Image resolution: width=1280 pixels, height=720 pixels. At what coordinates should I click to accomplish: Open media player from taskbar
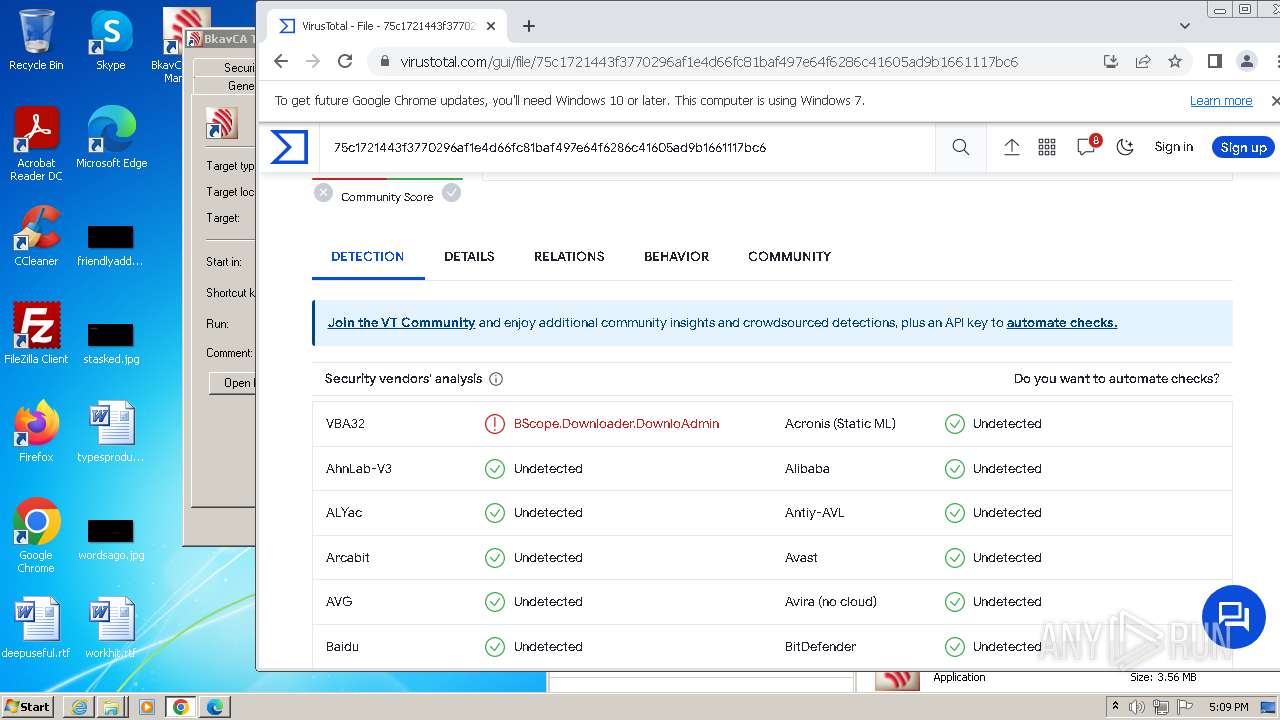(x=147, y=707)
